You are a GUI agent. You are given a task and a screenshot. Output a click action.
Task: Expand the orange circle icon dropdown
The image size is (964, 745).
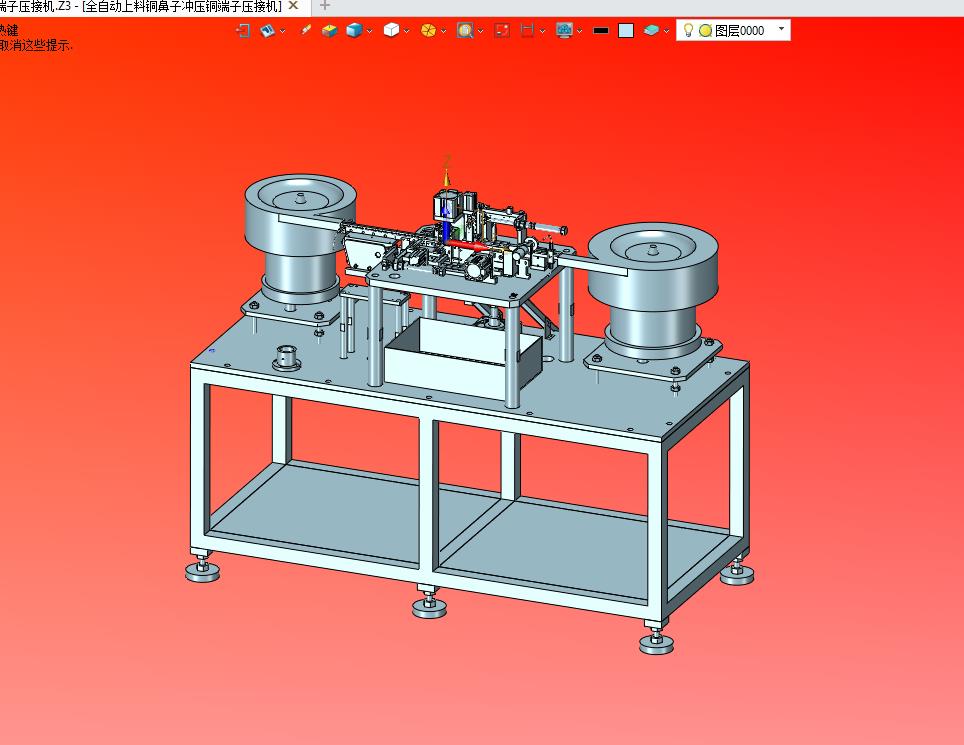[443, 31]
